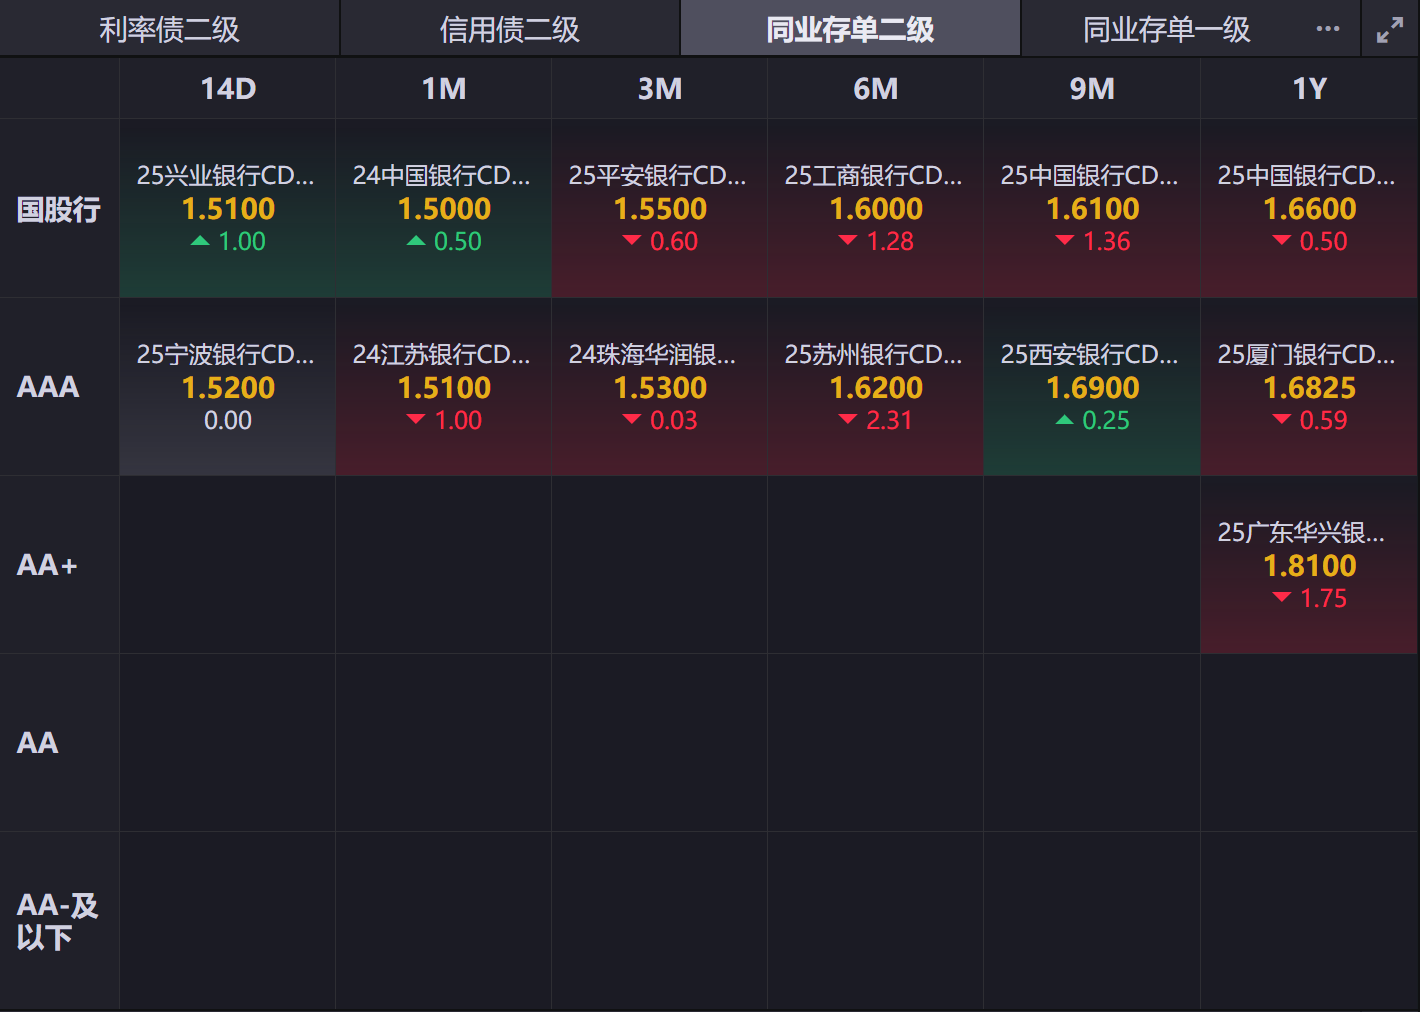Select the 同业存单二级 tab
The image size is (1420, 1012).
pyautogui.click(x=850, y=29)
